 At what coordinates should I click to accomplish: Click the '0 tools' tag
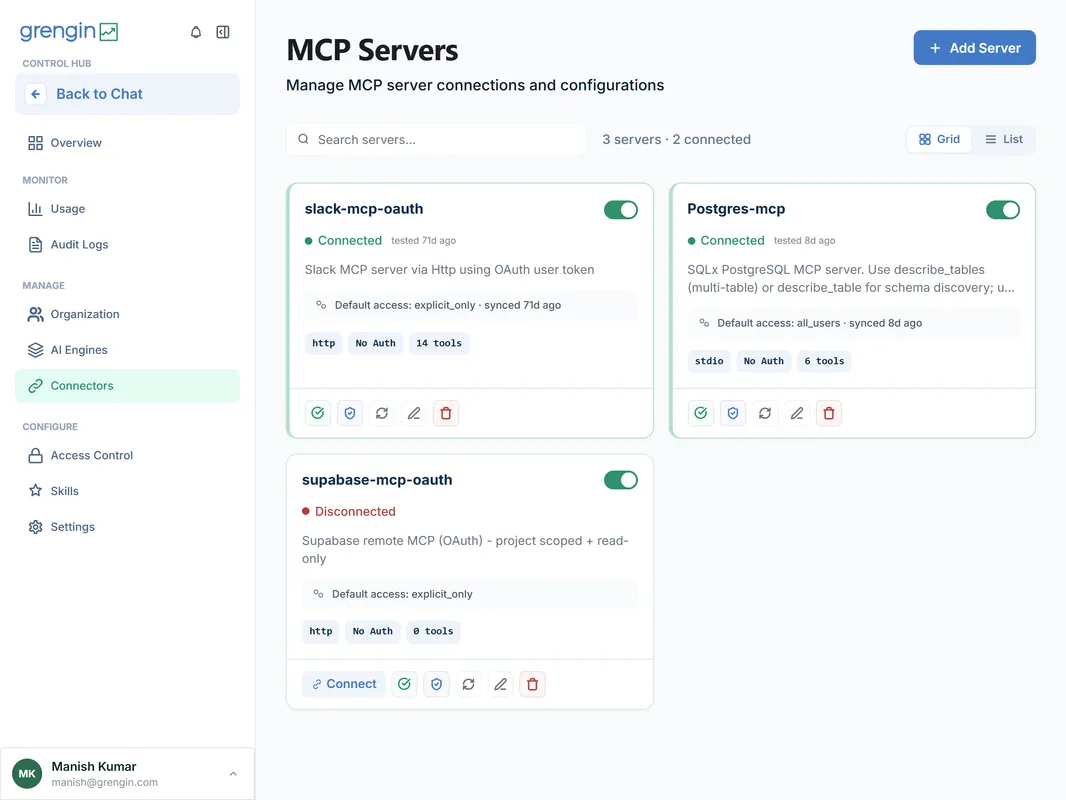pyautogui.click(x=433, y=631)
